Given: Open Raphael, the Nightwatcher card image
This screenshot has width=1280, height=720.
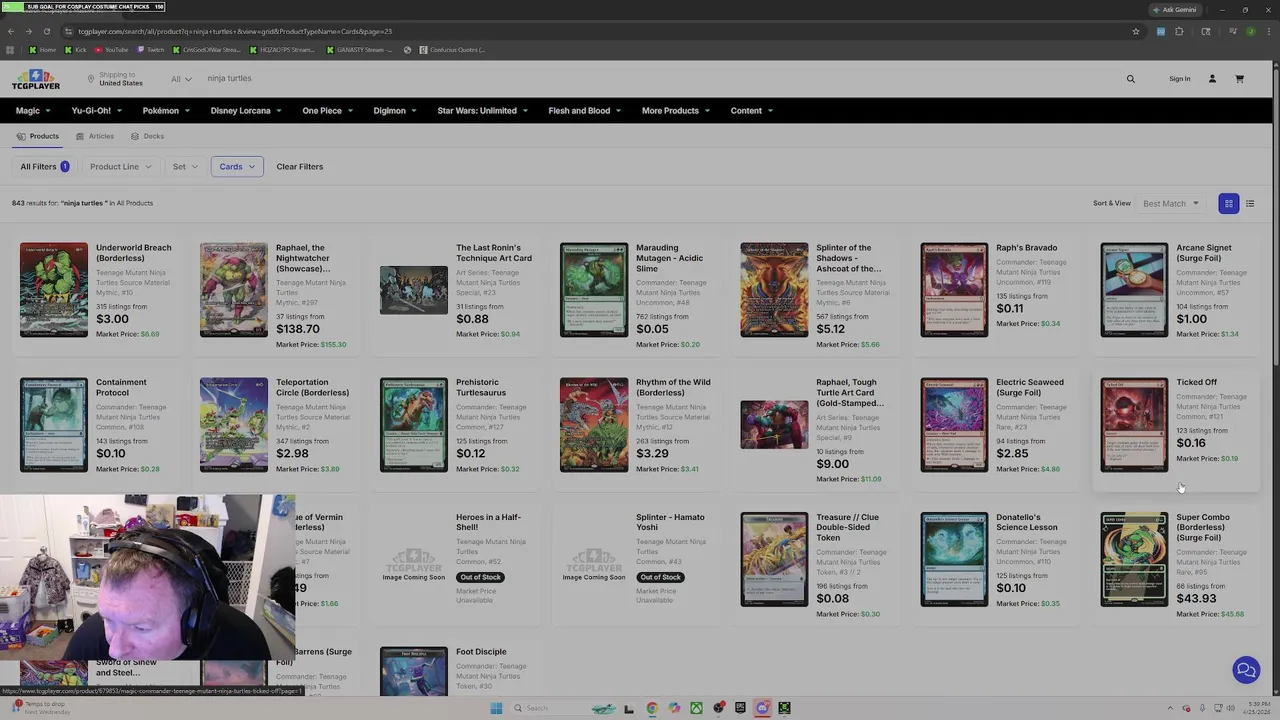Looking at the screenshot, I should (234, 290).
